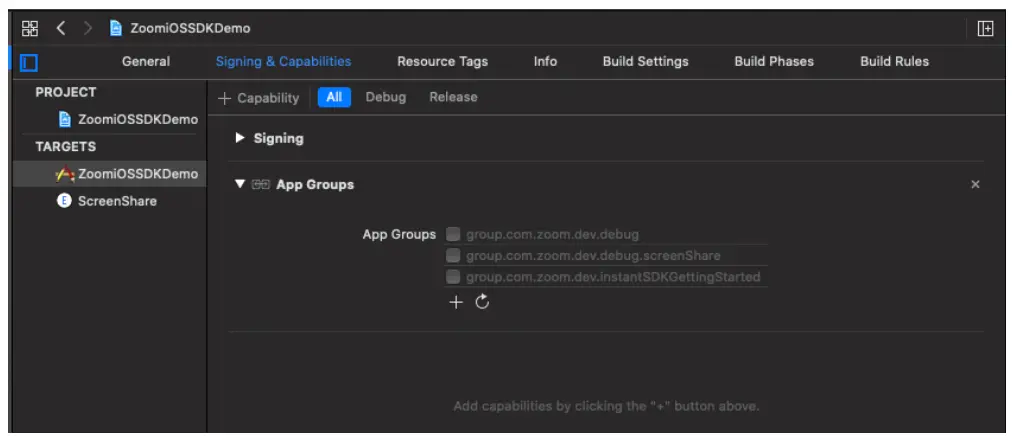1016x440 pixels.
Task: Enable the group.com.zoom.dev.debug checkbox
Action: 453,235
